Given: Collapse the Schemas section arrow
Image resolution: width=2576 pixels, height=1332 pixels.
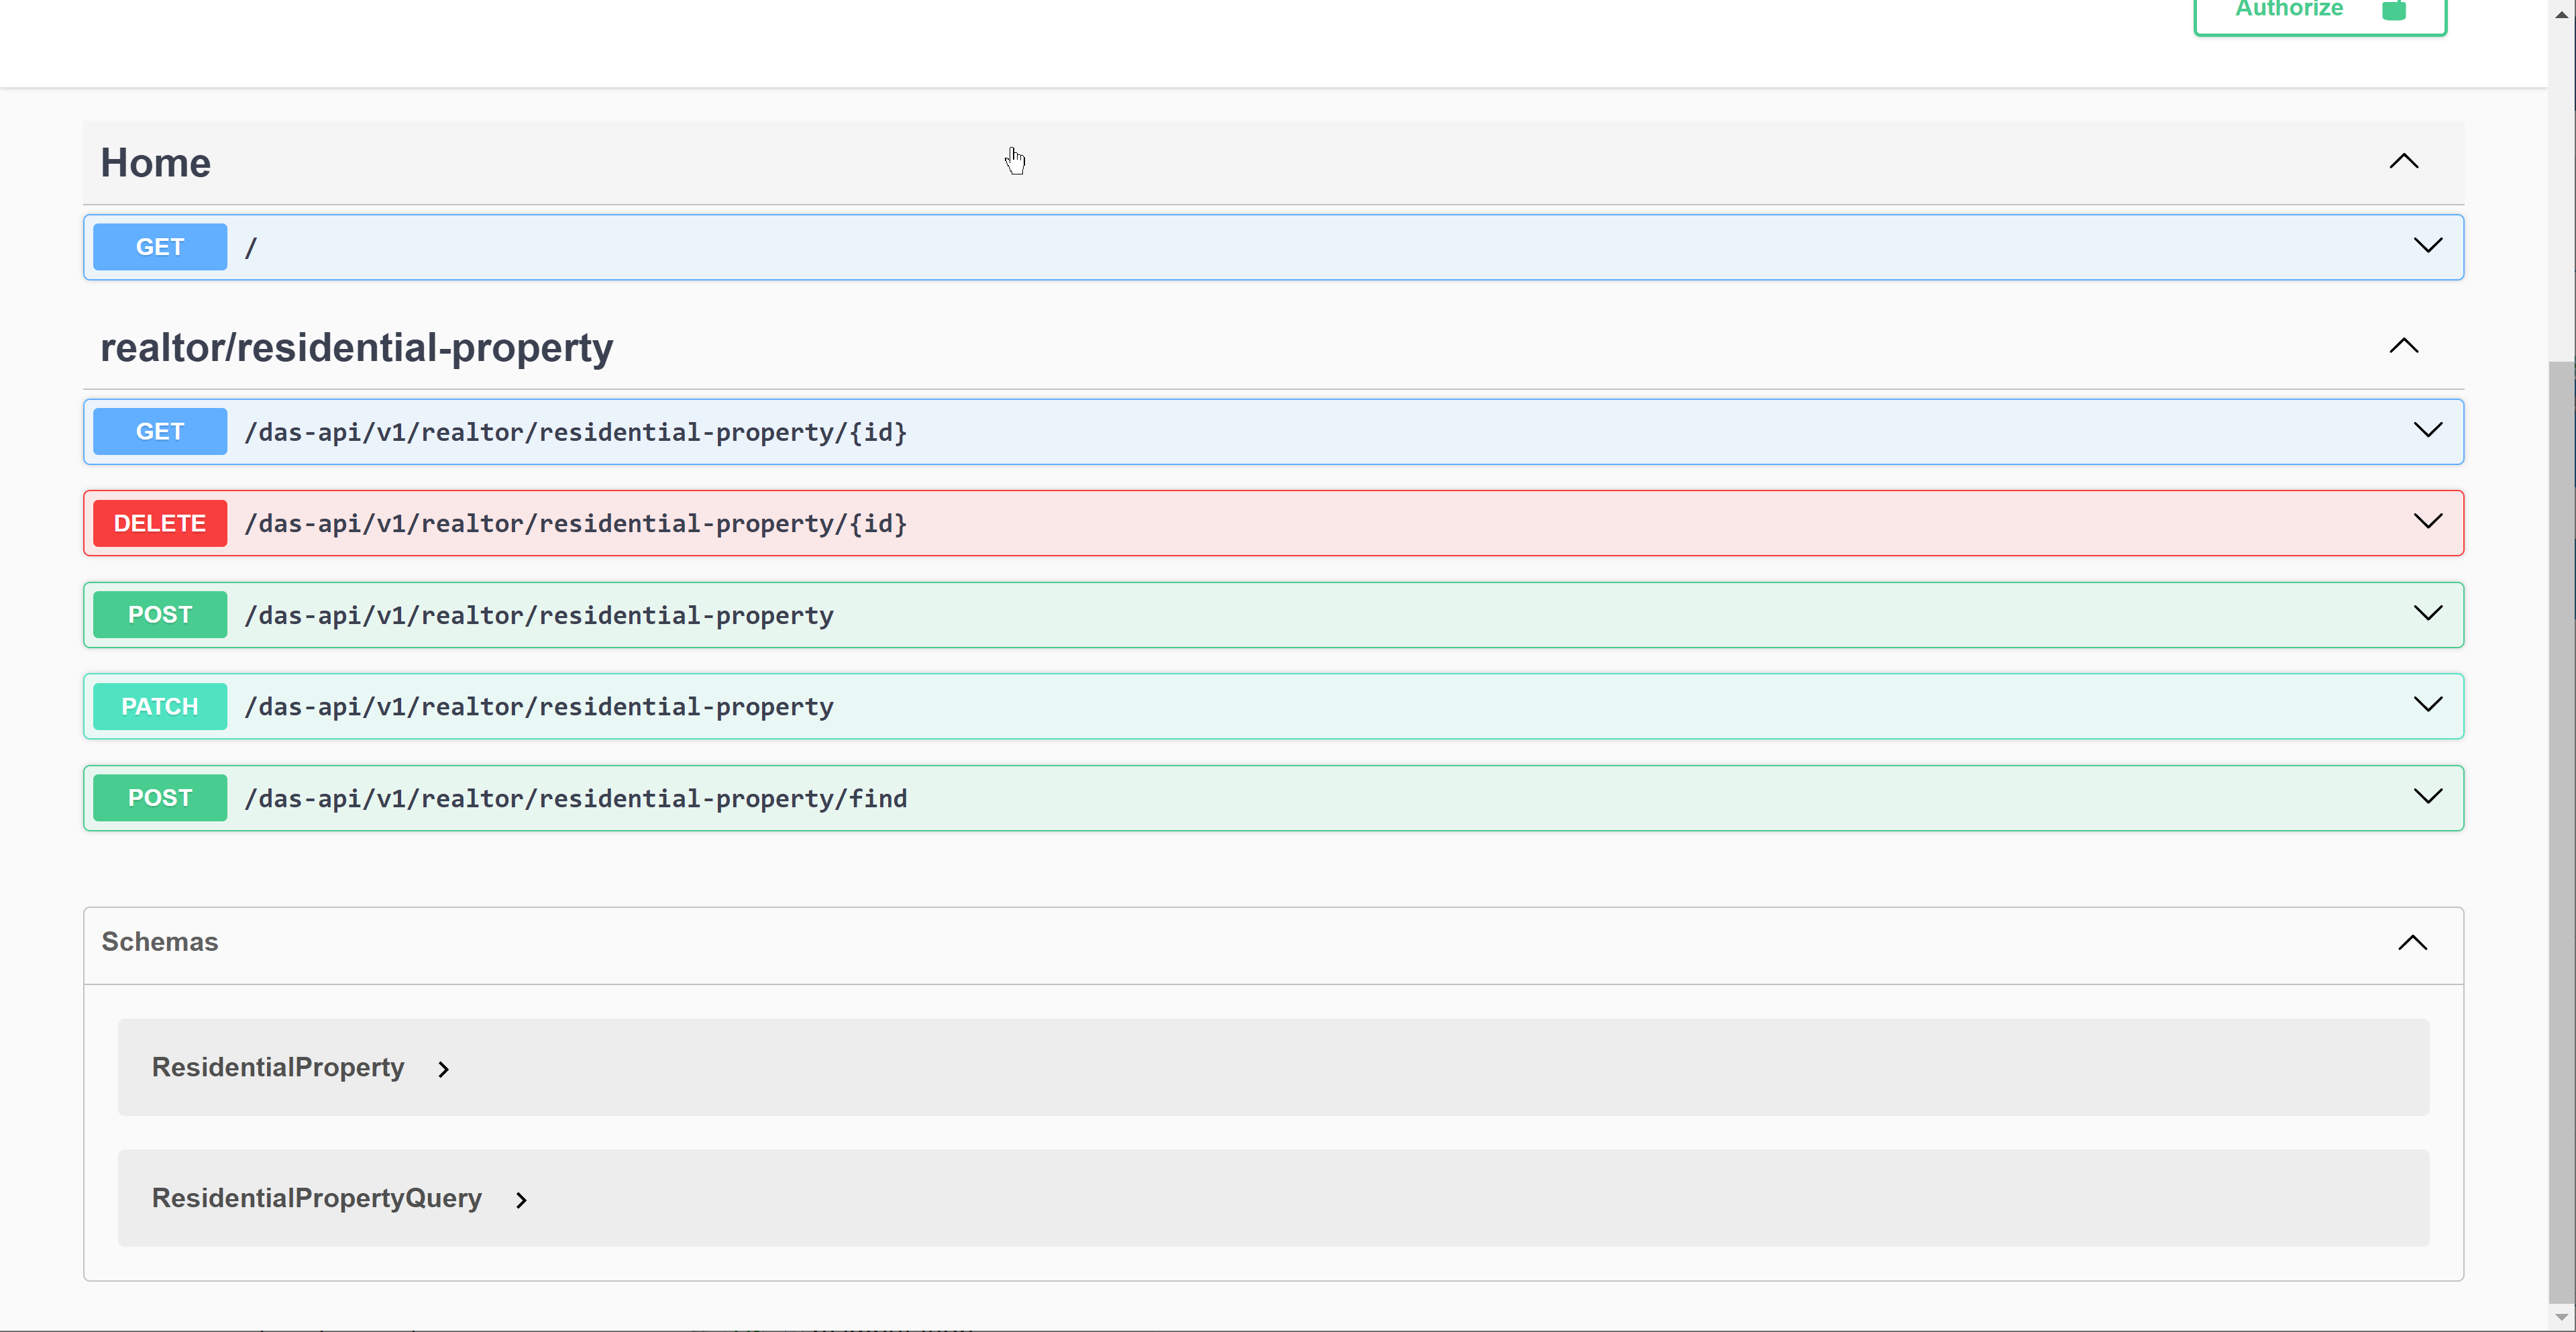Looking at the screenshot, I should pyautogui.click(x=2413, y=943).
